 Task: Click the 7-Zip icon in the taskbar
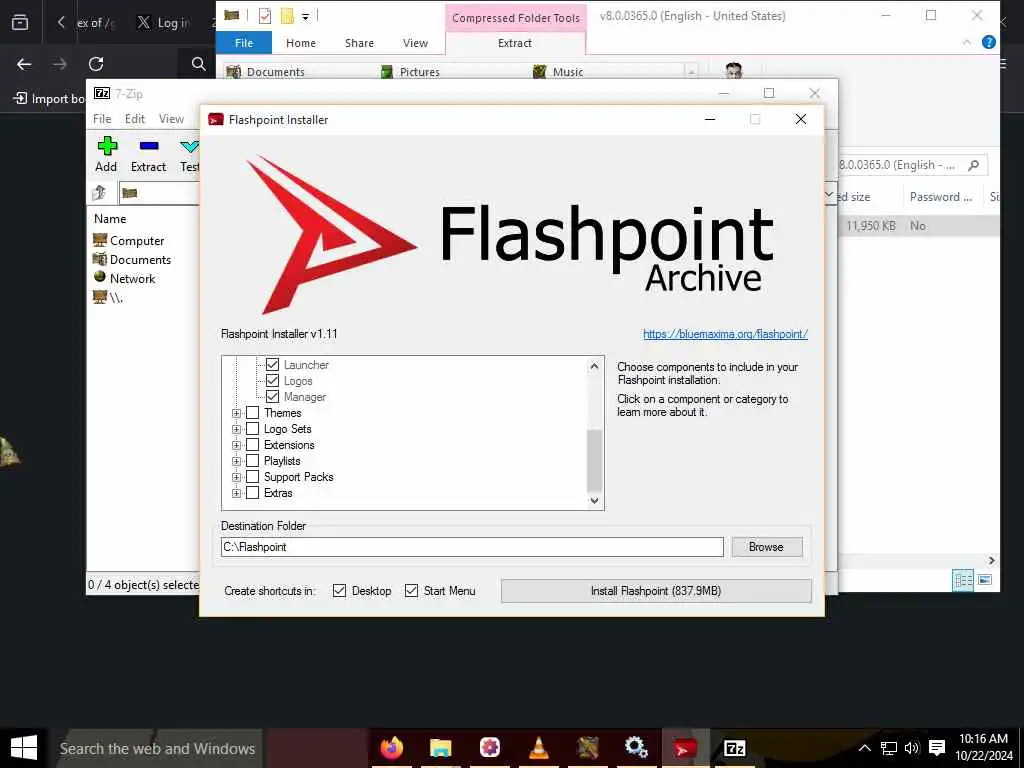coord(735,748)
